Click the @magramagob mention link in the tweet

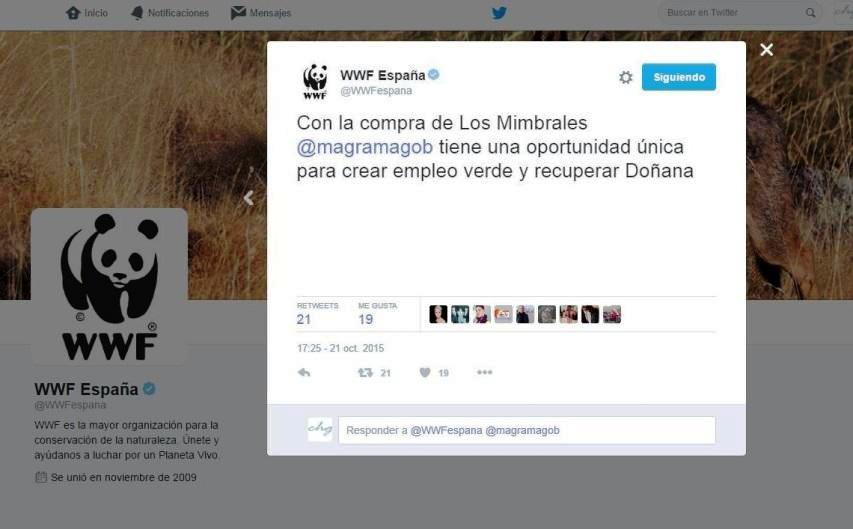(x=364, y=147)
